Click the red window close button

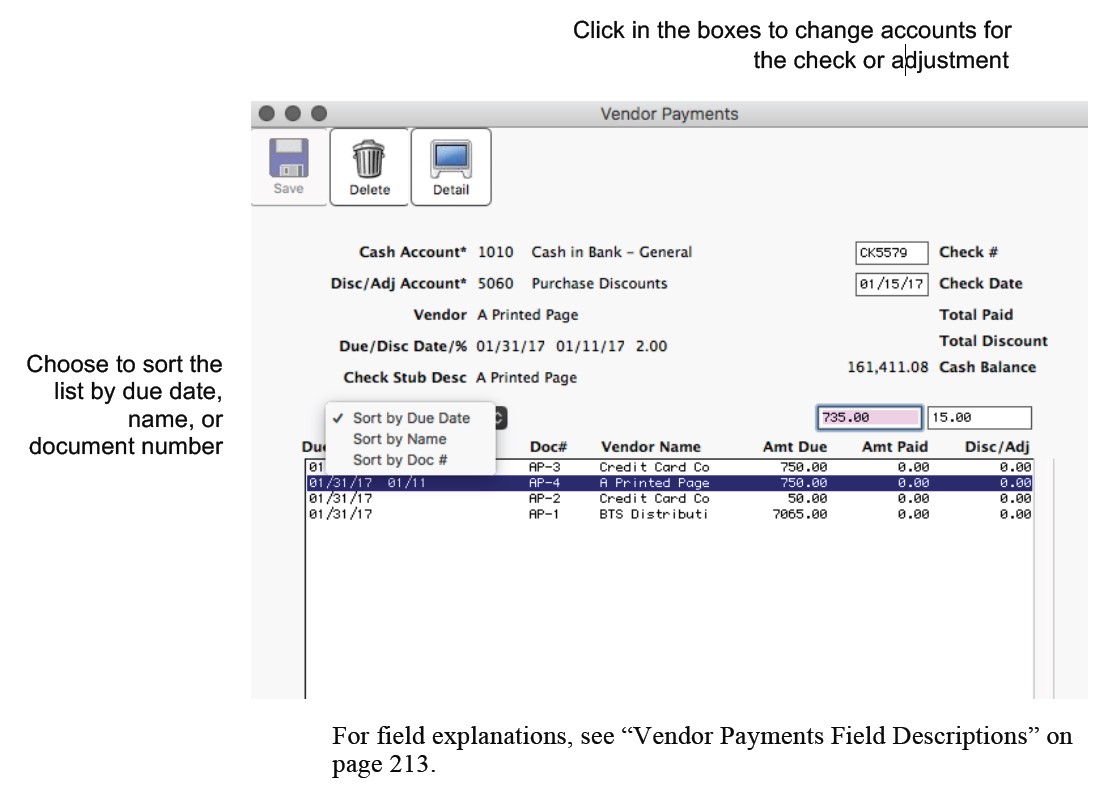point(268,114)
